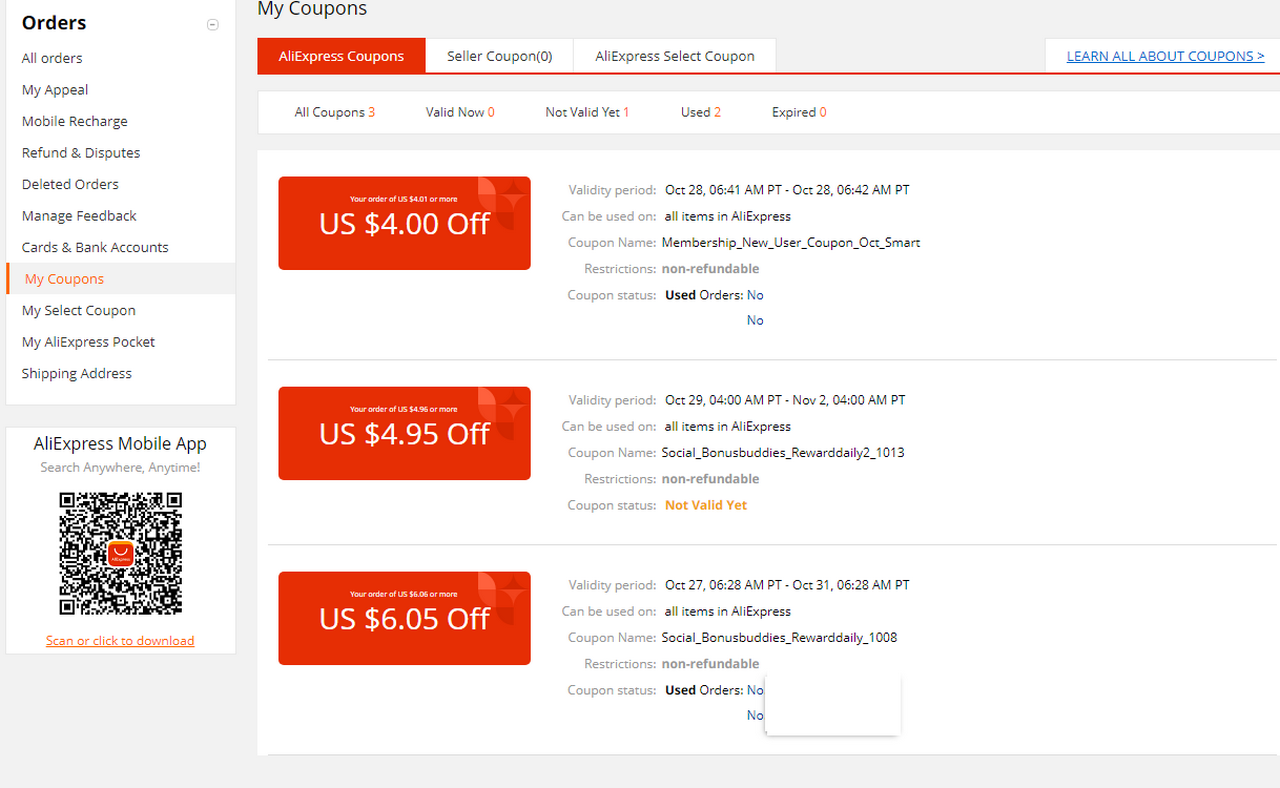Click 'all items in AliExpress' on $4.00 coupon

click(x=728, y=216)
